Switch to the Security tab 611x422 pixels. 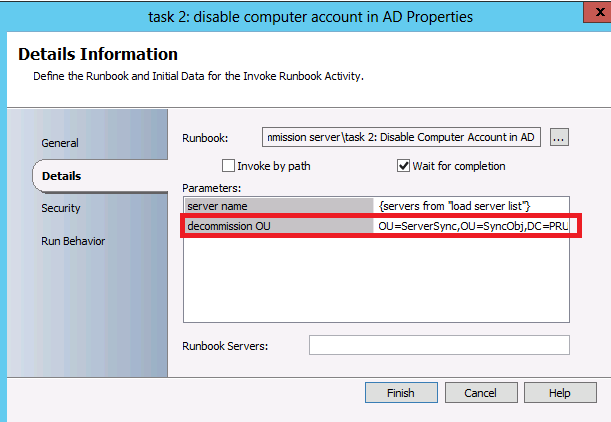[61, 208]
